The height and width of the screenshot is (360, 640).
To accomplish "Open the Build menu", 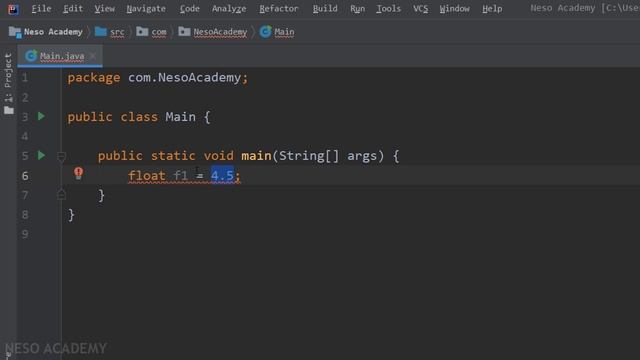I will pyautogui.click(x=325, y=9).
